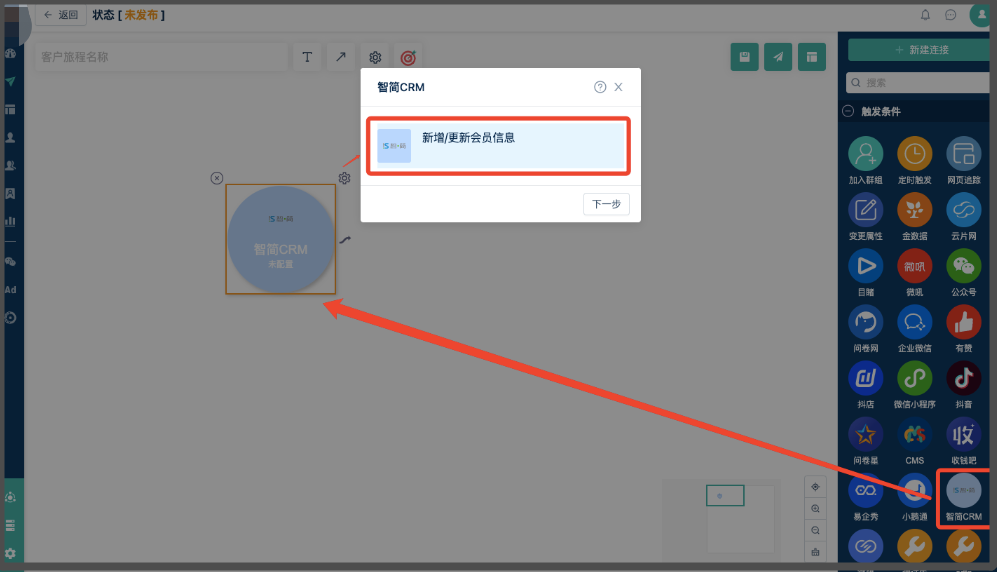Image resolution: width=997 pixels, height=572 pixels.
Task: Save the journey with the floppy-disk button
Action: (x=745, y=57)
